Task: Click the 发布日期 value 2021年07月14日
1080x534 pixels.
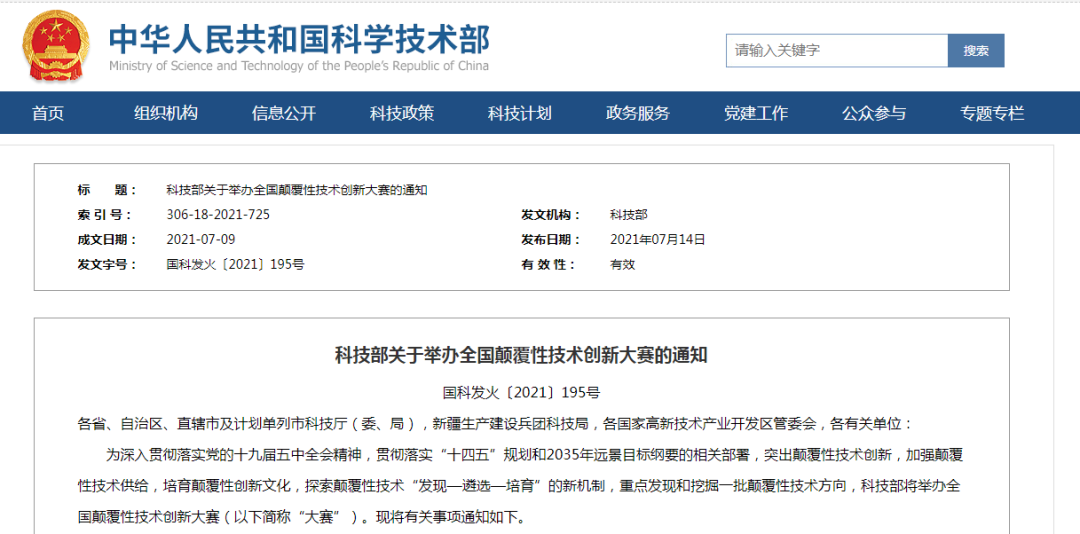Action: click(x=657, y=240)
